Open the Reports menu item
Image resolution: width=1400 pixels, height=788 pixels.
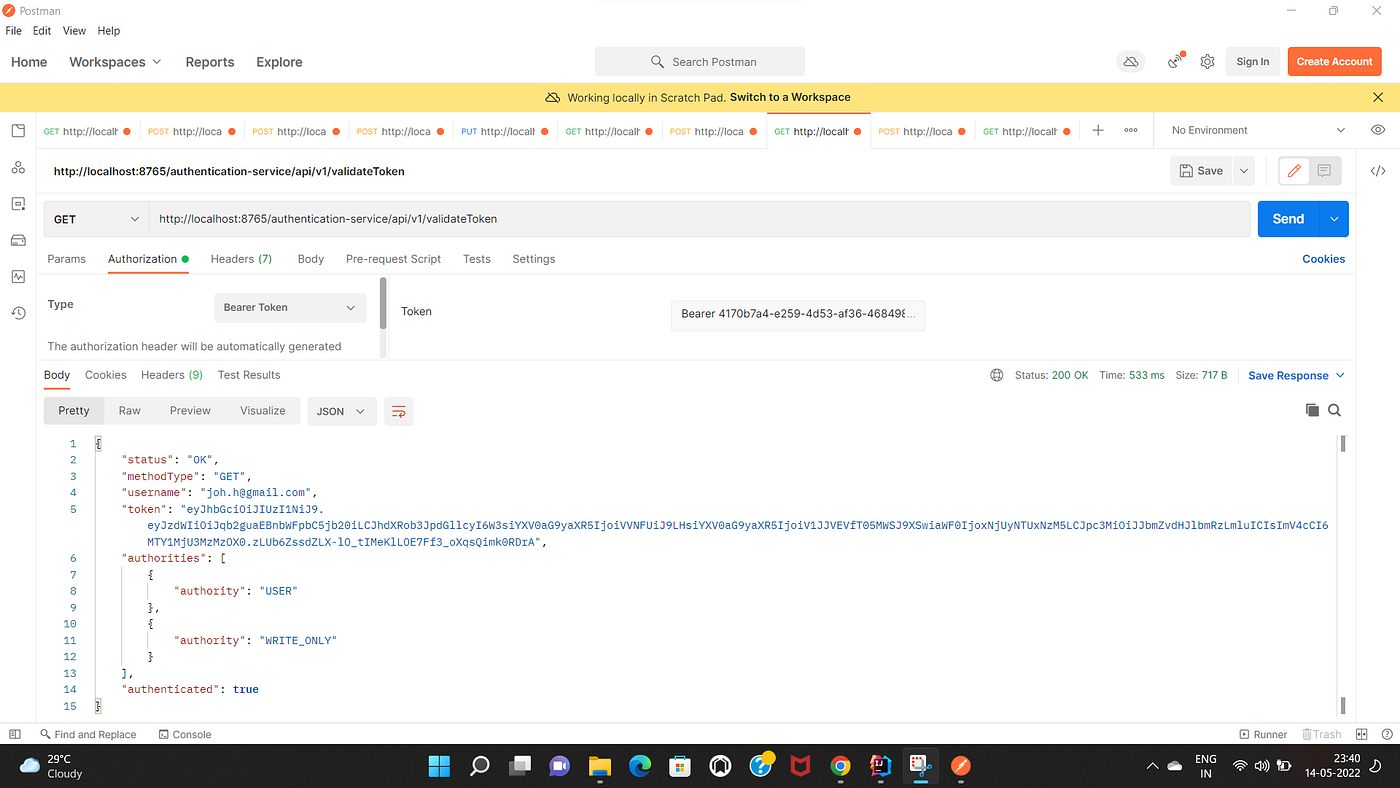click(209, 61)
